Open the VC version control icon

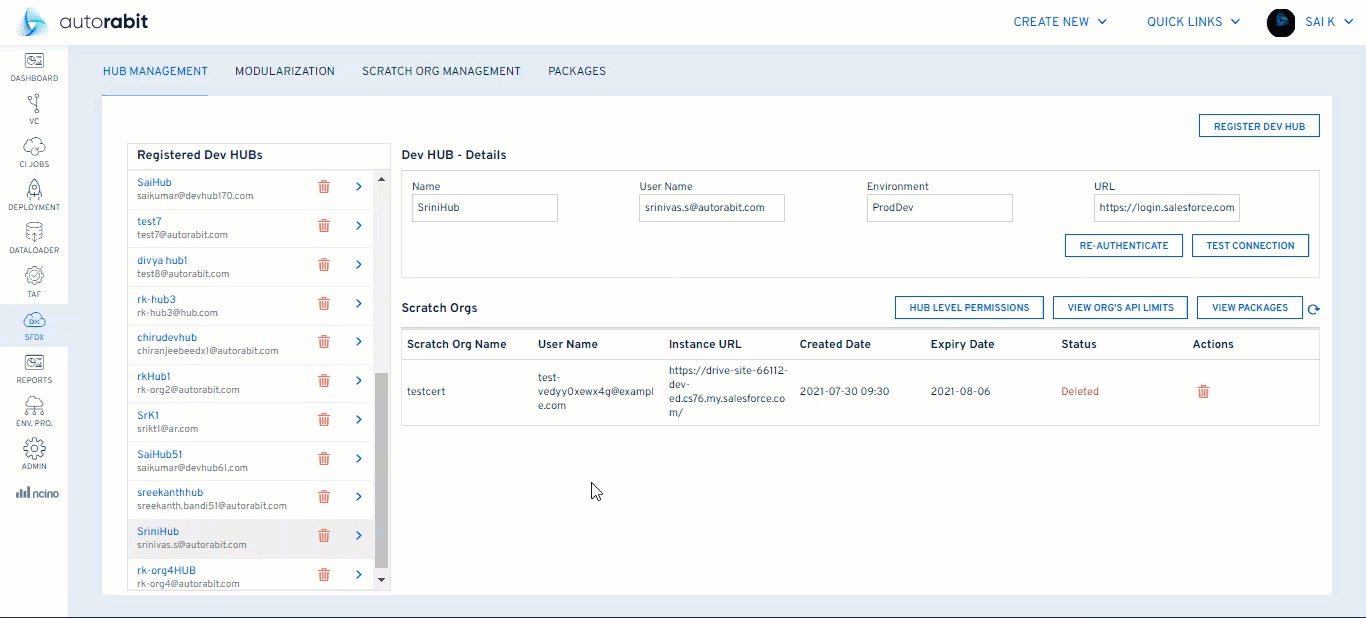tap(34, 105)
